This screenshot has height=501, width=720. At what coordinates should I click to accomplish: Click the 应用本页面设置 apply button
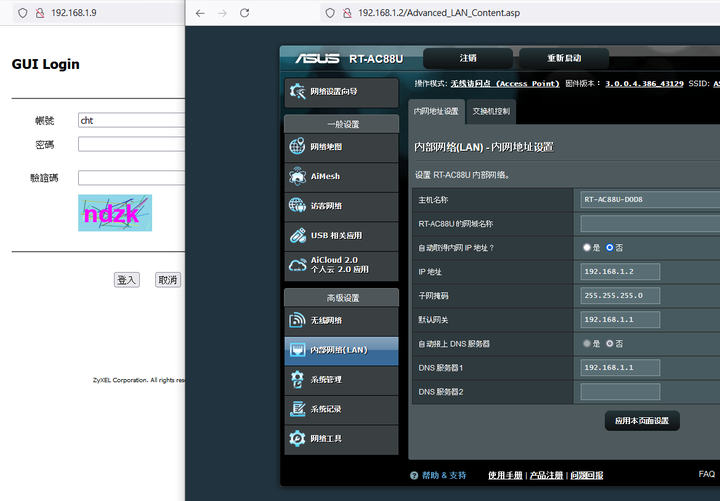[642, 421]
